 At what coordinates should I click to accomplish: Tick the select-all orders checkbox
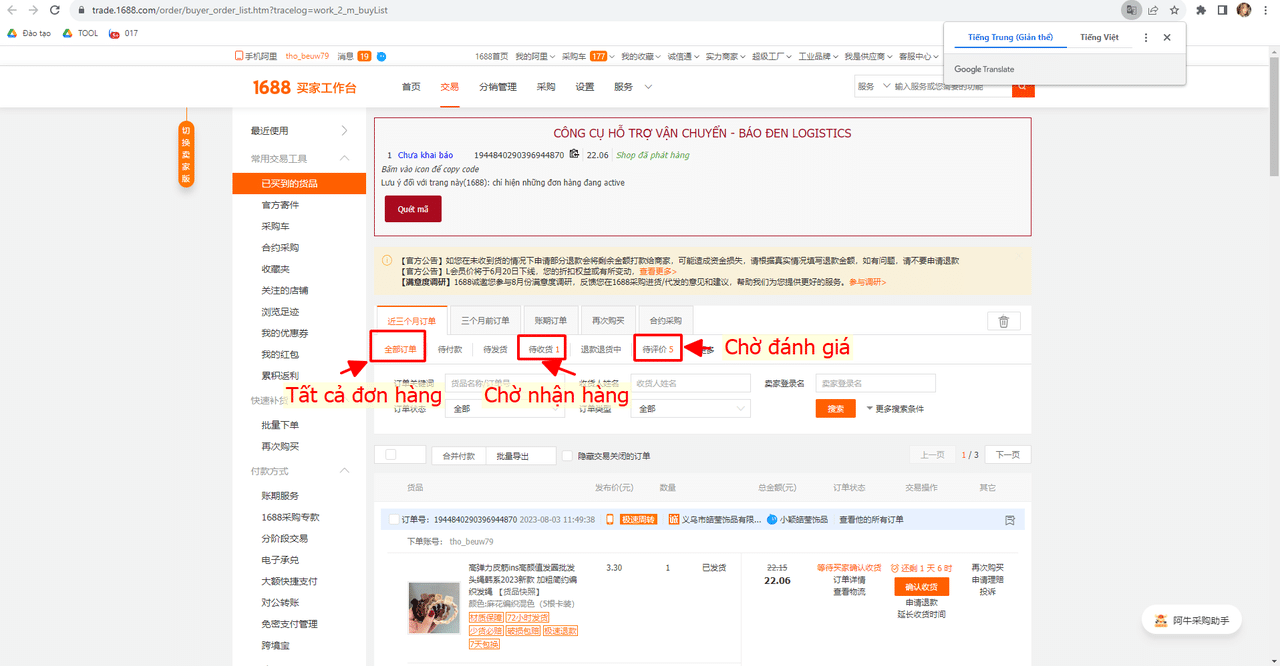(391, 455)
